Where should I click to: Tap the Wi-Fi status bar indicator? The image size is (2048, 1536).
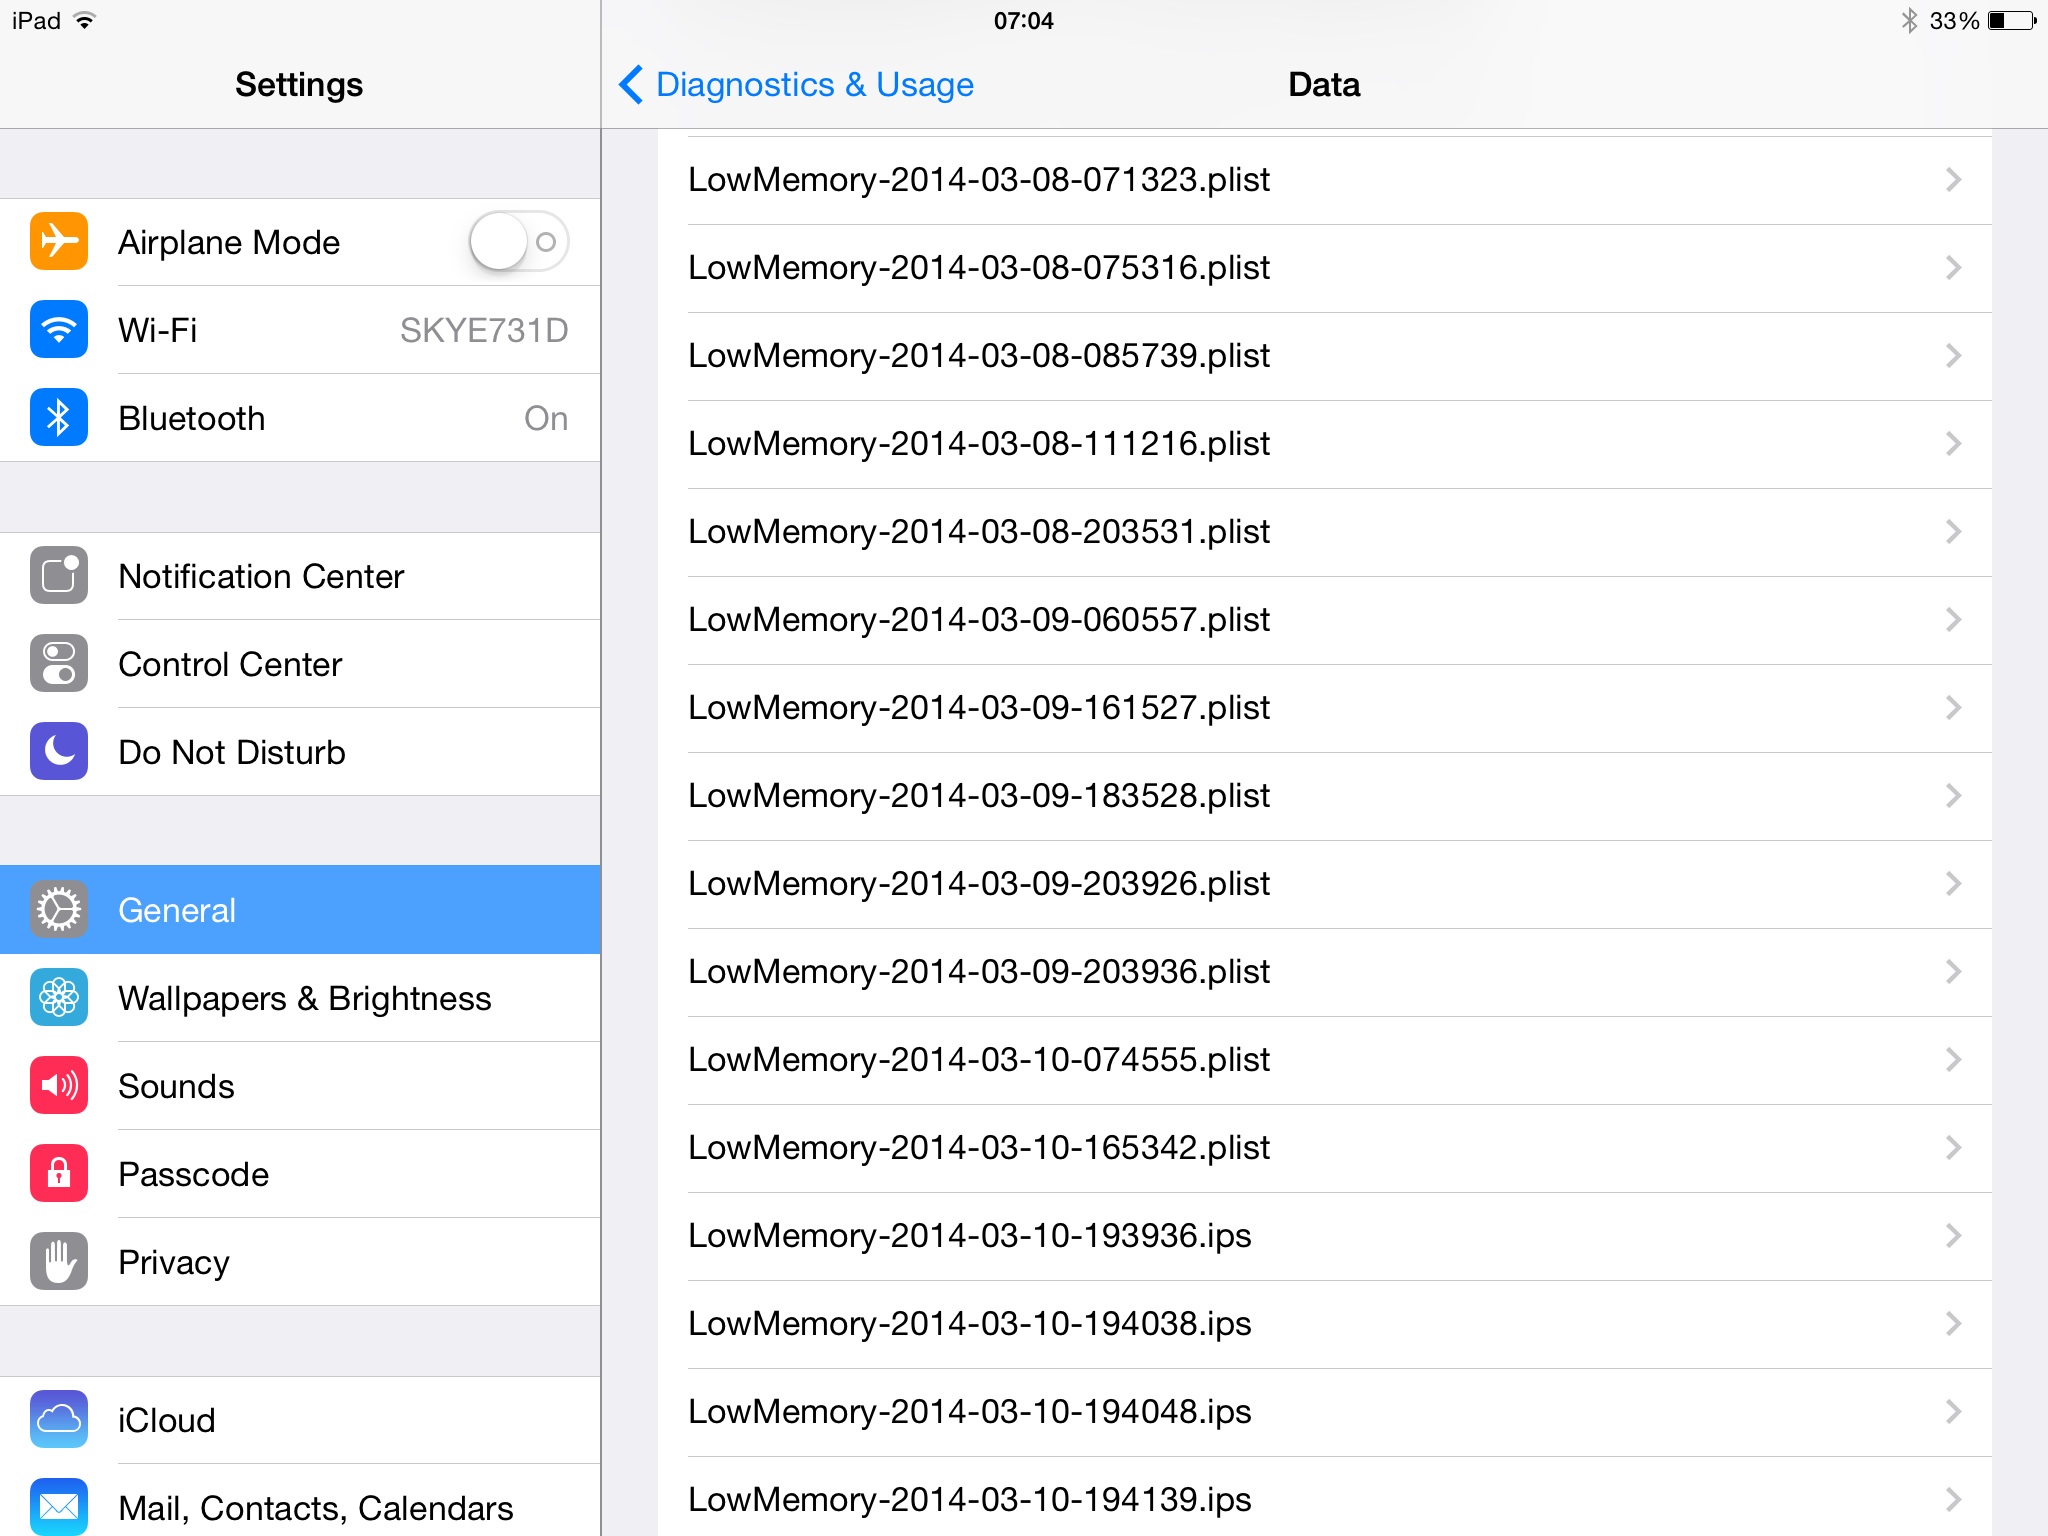[85, 21]
